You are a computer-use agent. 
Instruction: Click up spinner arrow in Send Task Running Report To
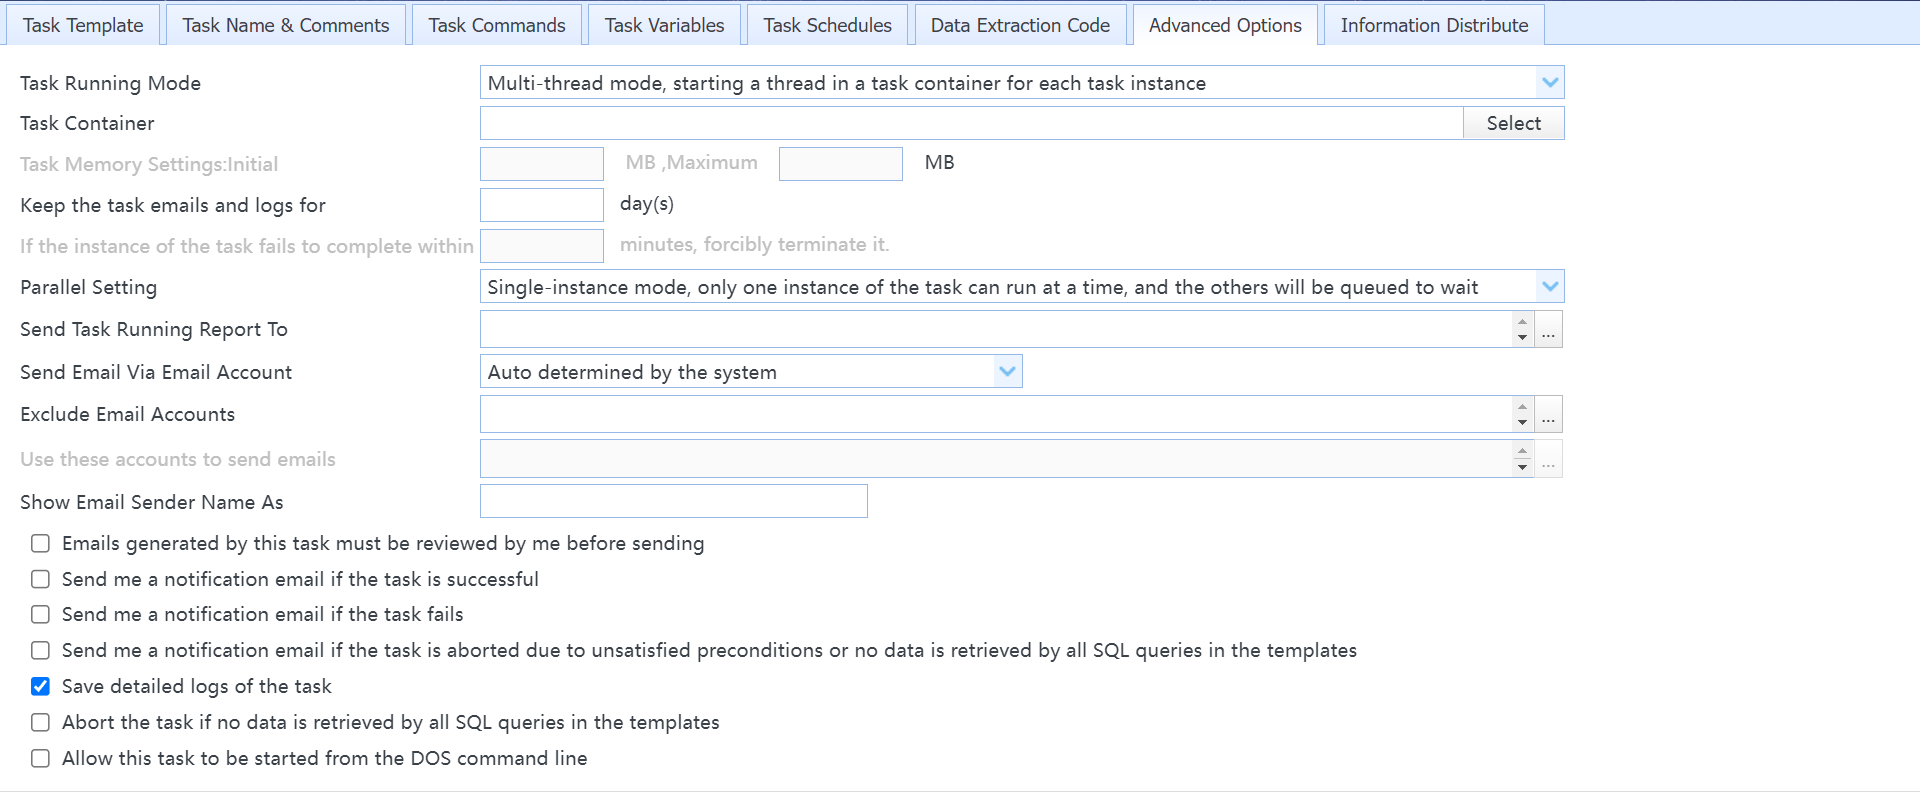click(1522, 321)
